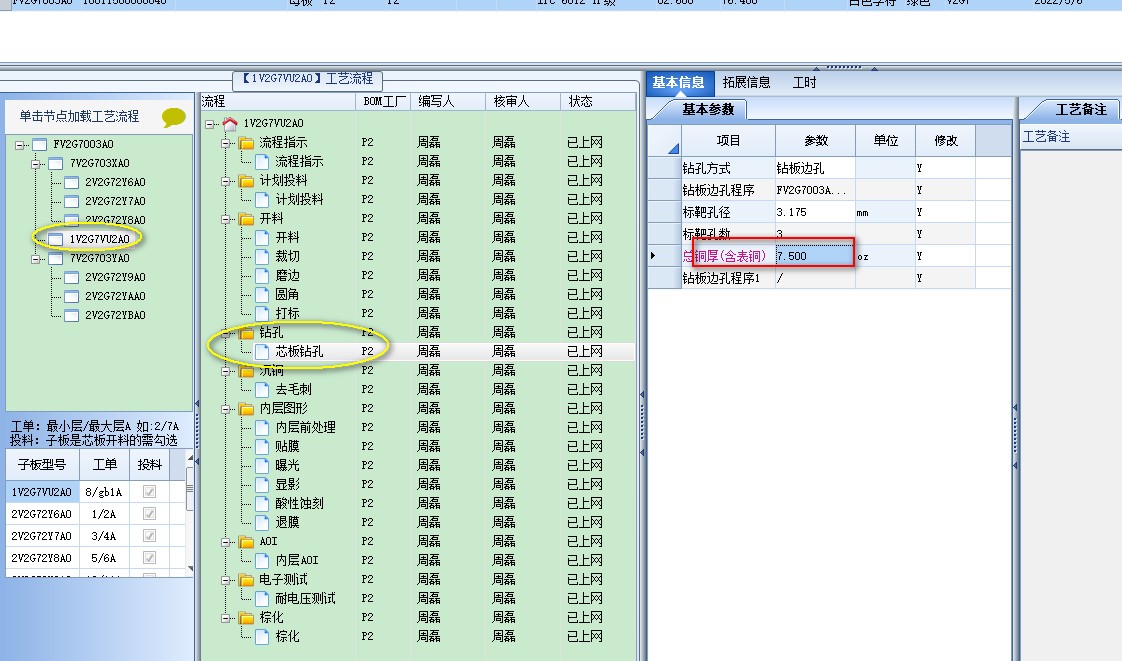Screen dimensions: 1122x661
Task: Select the 基本参数 sub-tab
Action: click(x=708, y=109)
